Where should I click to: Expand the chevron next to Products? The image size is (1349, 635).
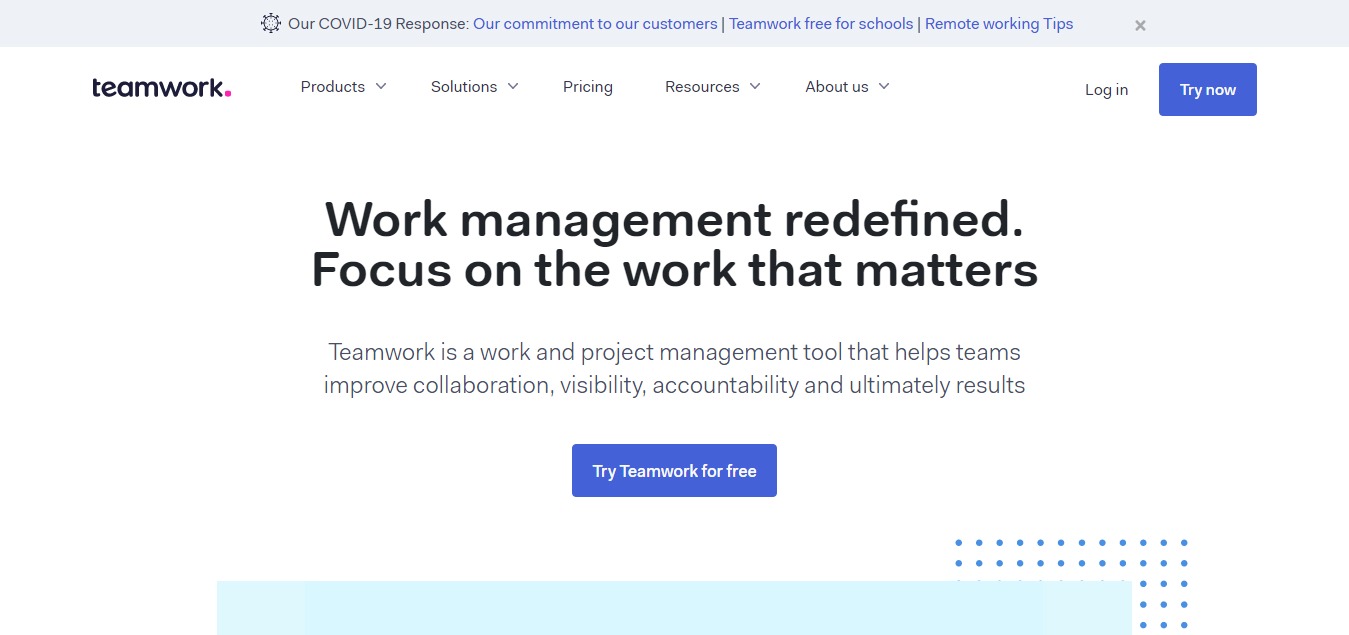tap(381, 87)
